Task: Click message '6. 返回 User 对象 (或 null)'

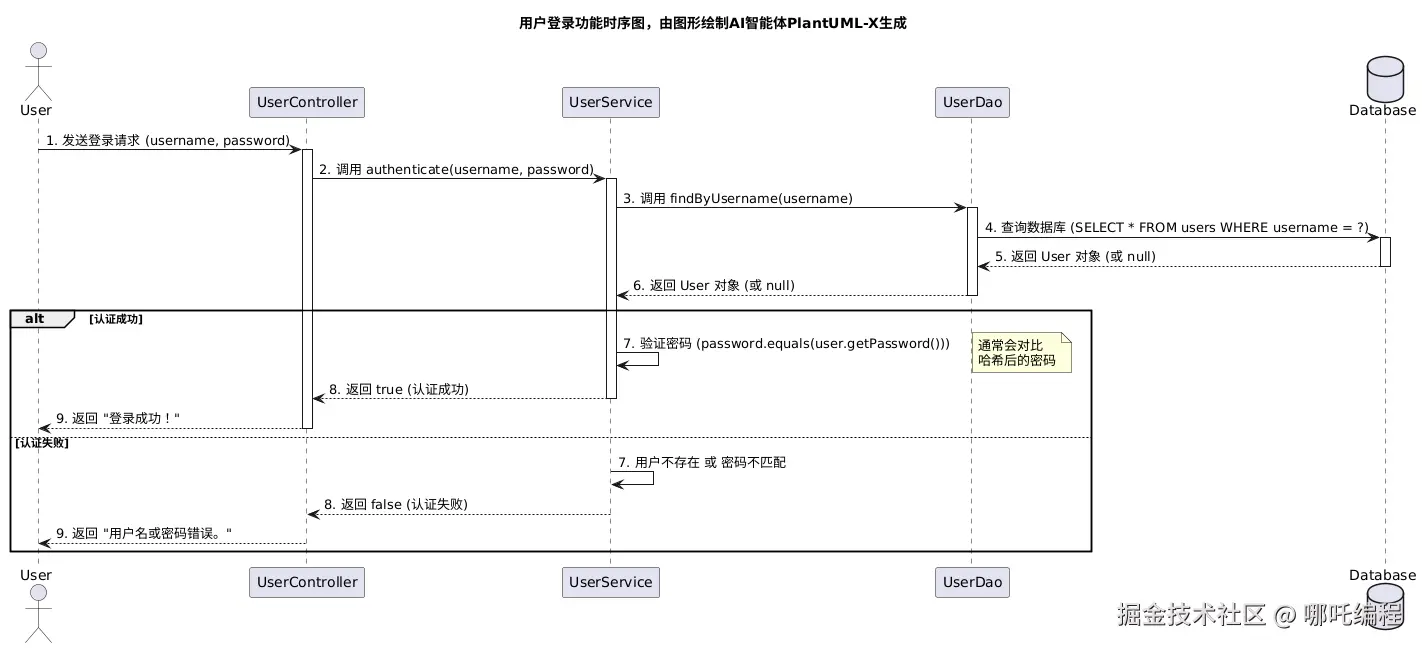Action: click(x=714, y=286)
